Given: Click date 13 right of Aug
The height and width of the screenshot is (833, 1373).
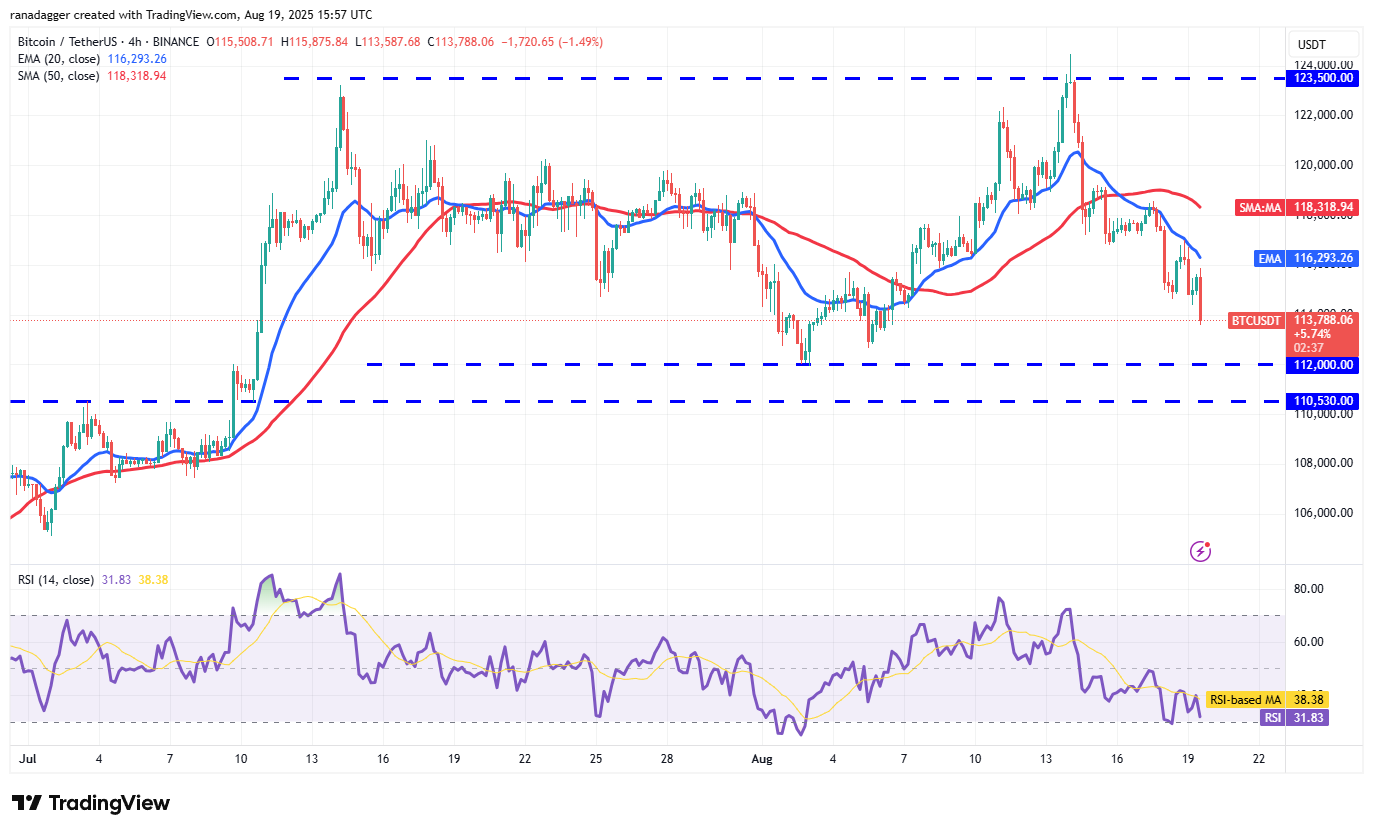Looking at the screenshot, I should click(1046, 759).
